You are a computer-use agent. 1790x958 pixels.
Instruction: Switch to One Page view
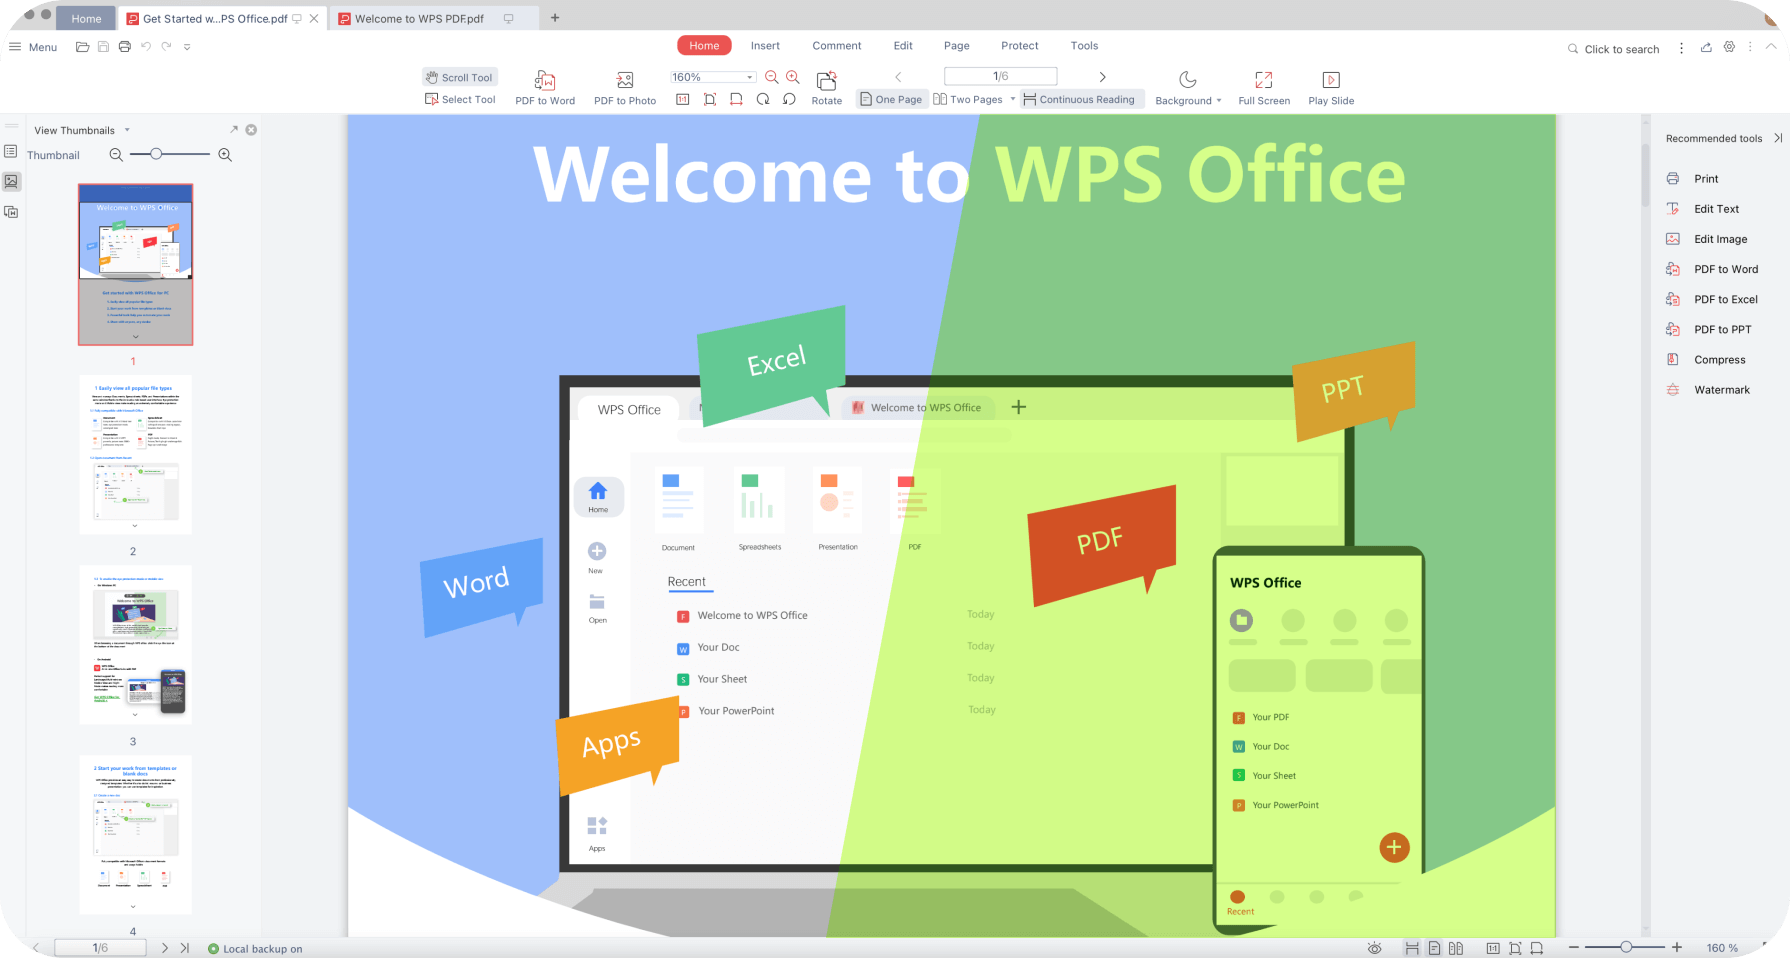point(890,100)
